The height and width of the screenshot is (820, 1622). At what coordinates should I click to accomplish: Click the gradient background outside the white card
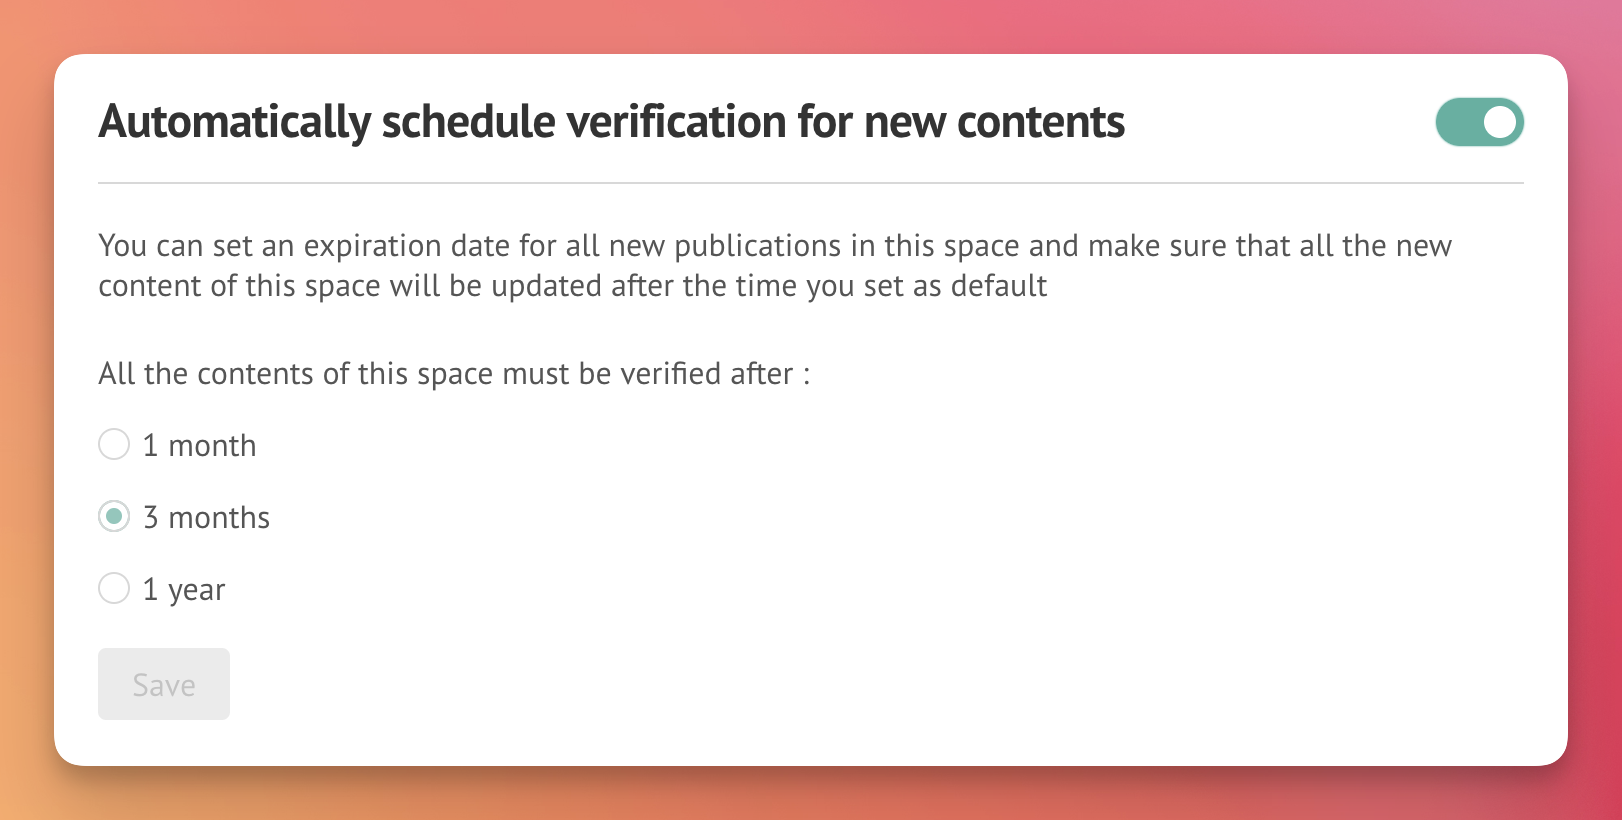pos(811,25)
